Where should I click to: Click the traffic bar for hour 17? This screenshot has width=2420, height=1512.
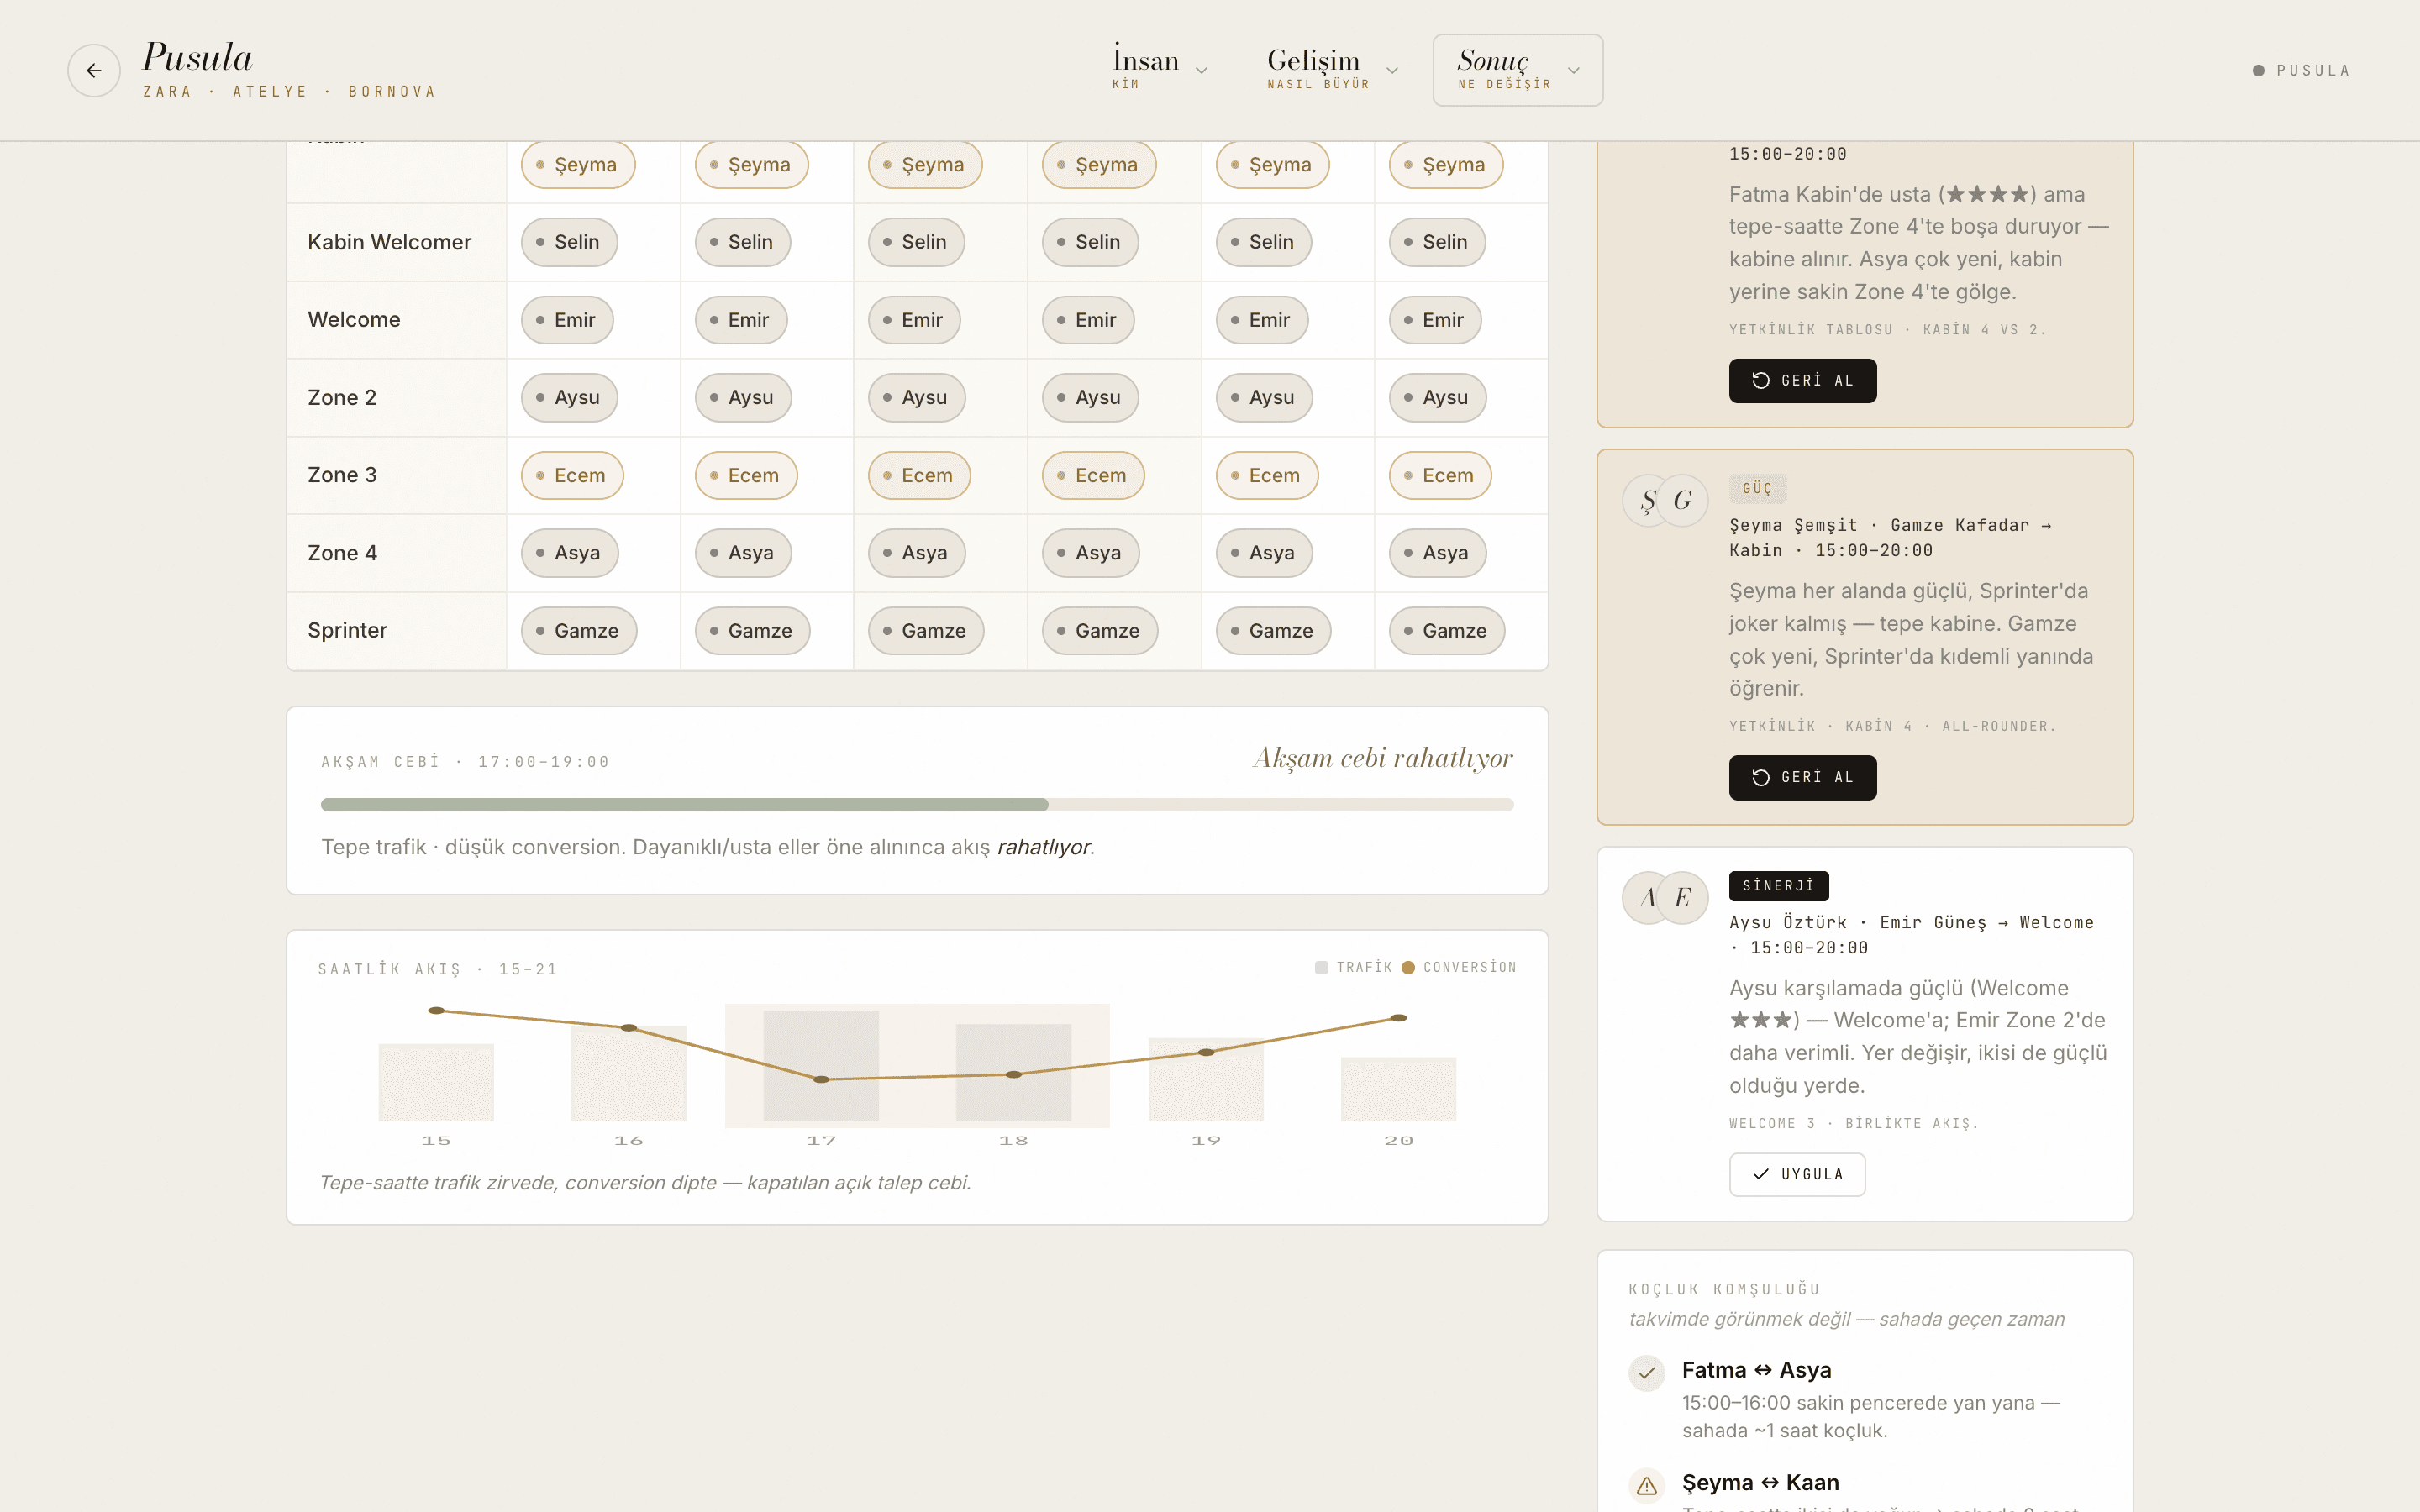pyautogui.click(x=821, y=1065)
